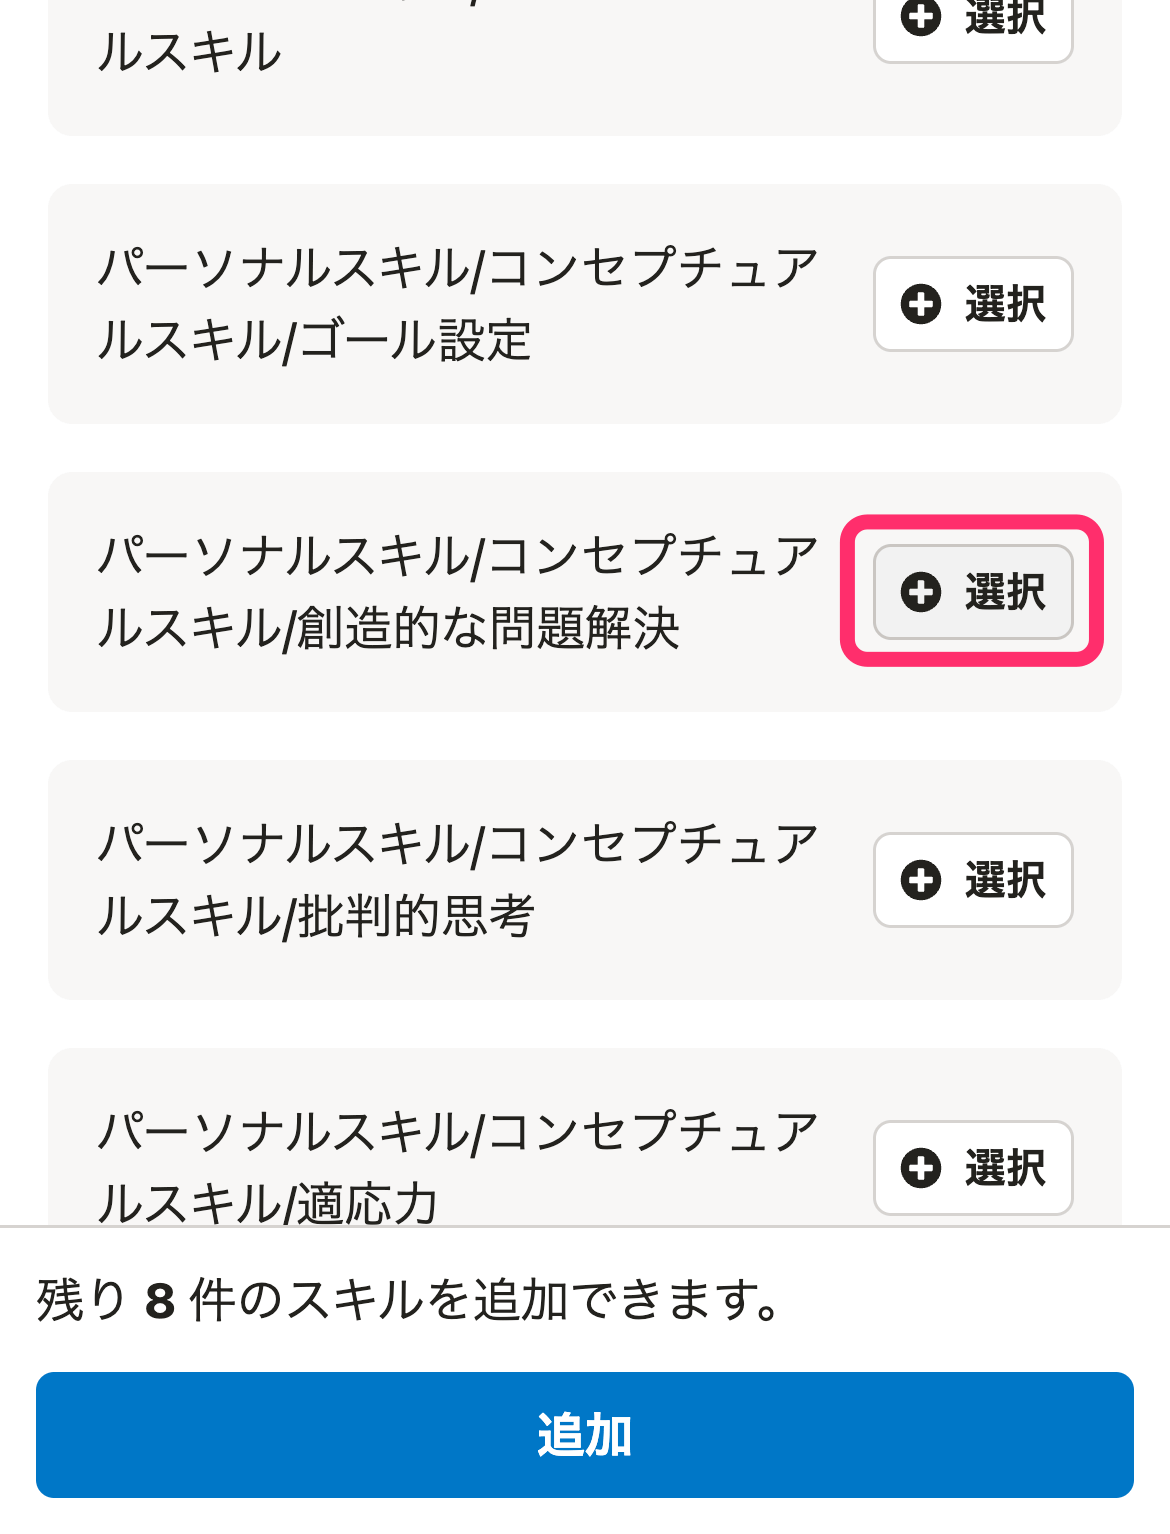Screen dimensions: 1170x1534
Task: Click the 残り 8 件のスキルを追加できます message
Action: tap(410, 1301)
